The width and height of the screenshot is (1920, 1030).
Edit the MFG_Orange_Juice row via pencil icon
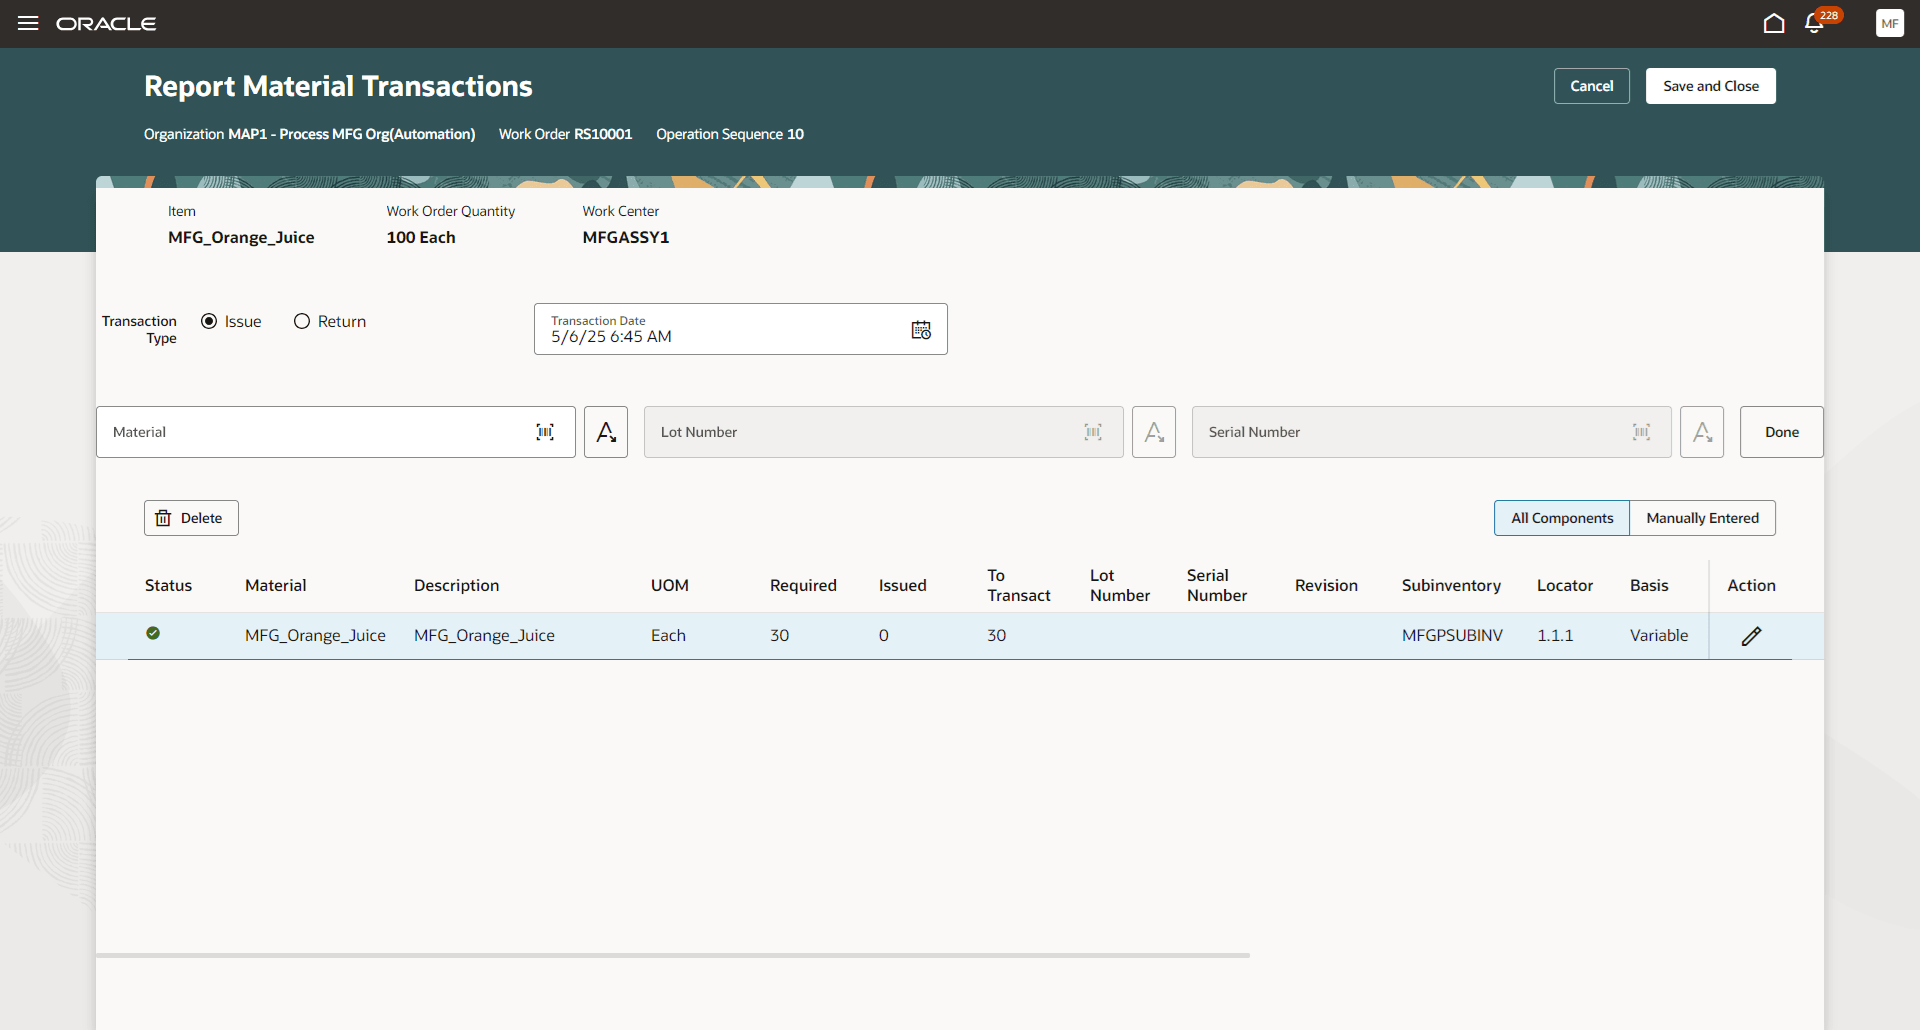1751,636
